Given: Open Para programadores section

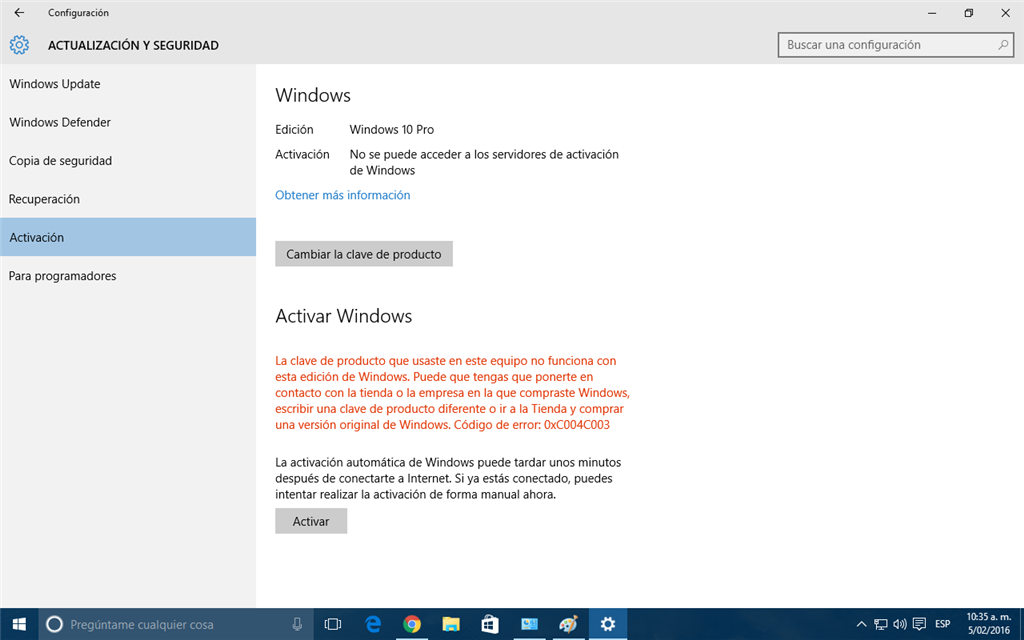Looking at the screenshot, I should click(x=128, y=276).
